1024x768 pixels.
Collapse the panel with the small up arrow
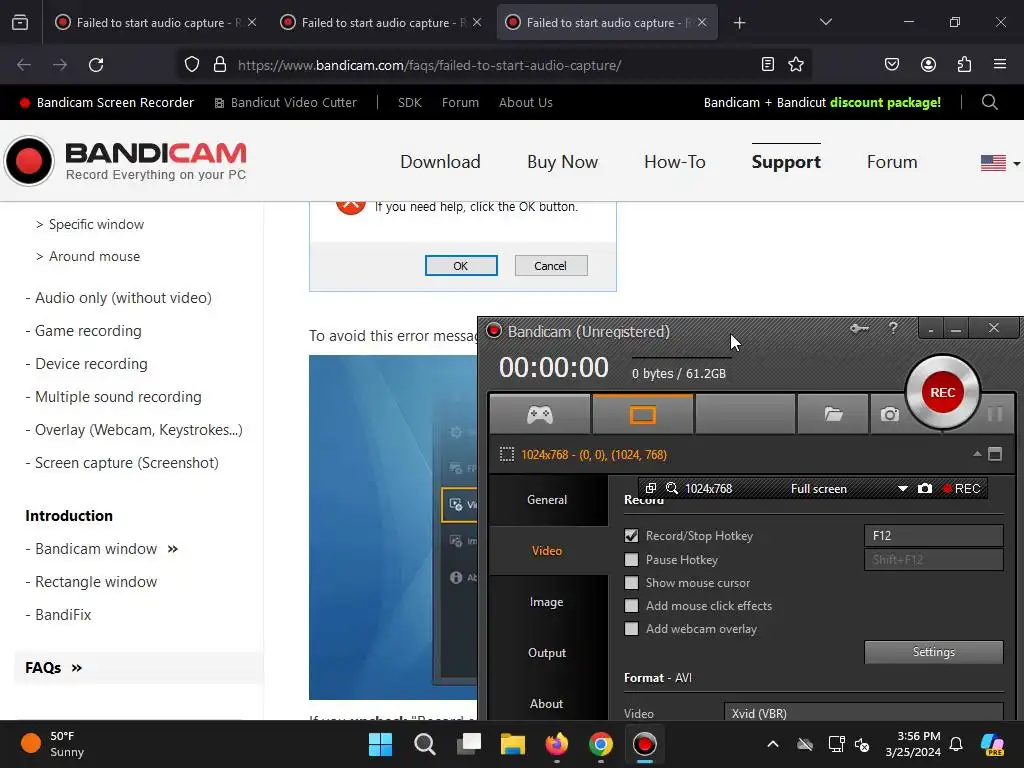click(977, 454)
